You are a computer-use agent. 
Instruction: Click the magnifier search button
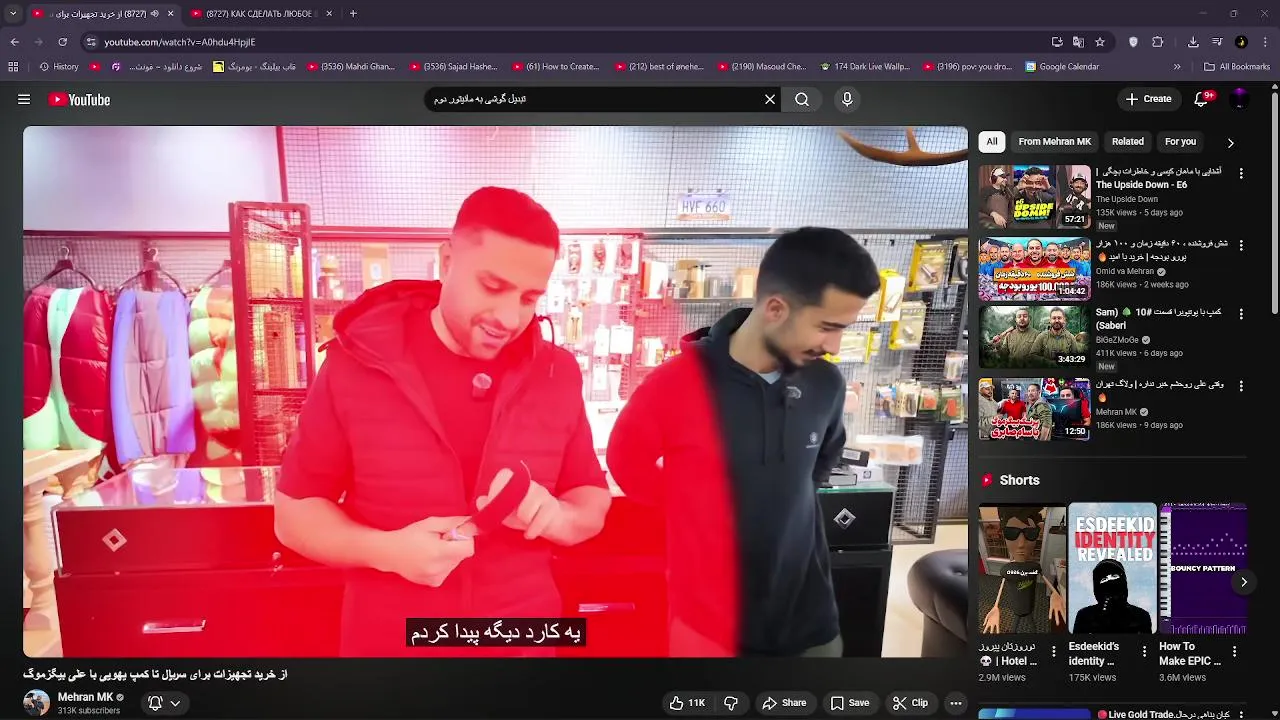802,99
